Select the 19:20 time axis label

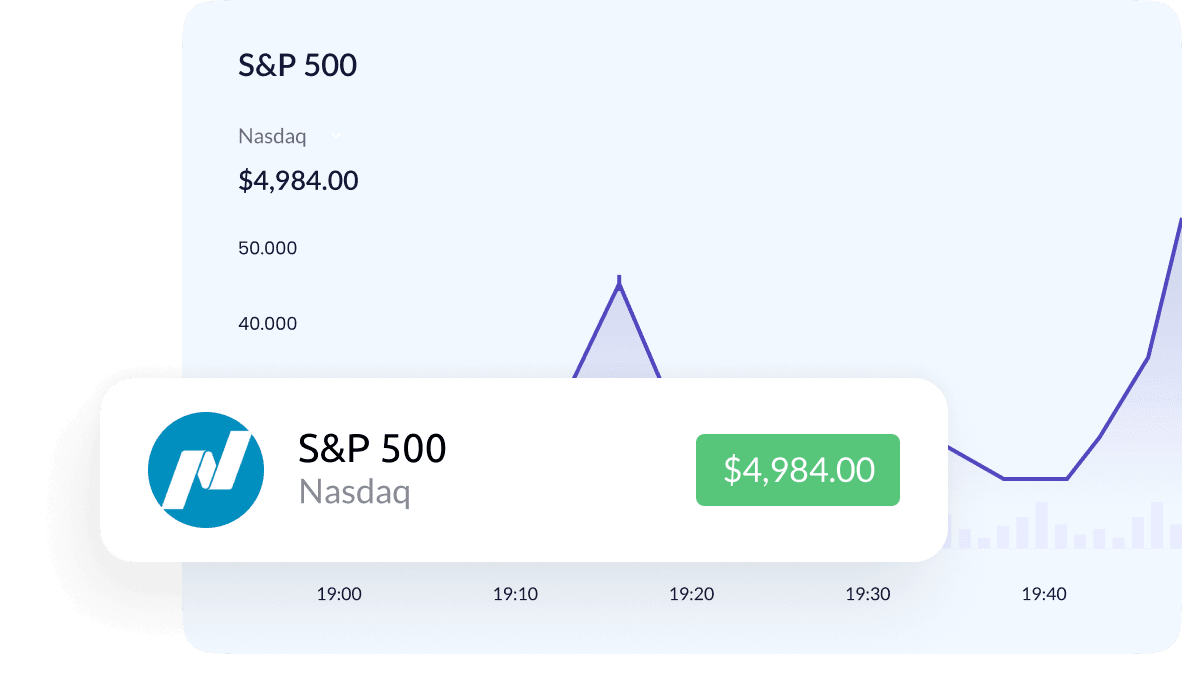tap(691, 594)
